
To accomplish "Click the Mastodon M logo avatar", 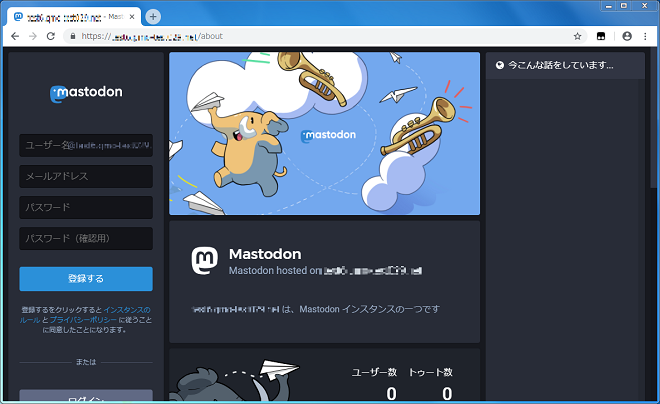I will (205, 261).
